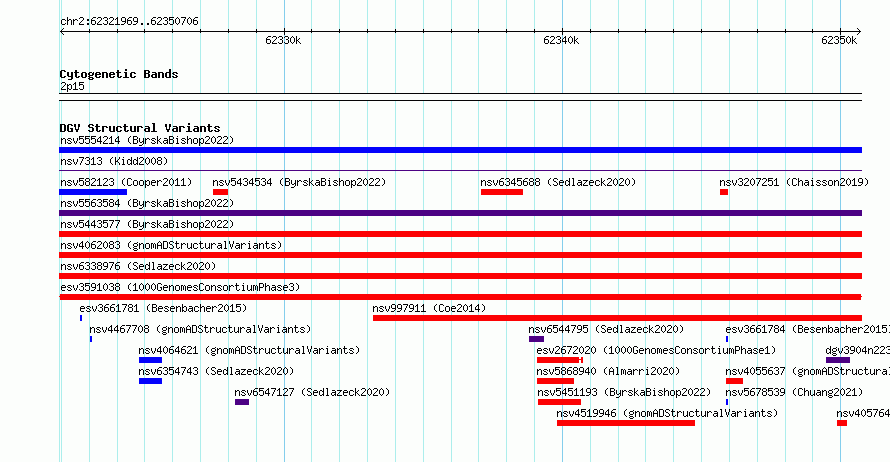Select the blue nsv5554214 variant bar

coord(460,150)
